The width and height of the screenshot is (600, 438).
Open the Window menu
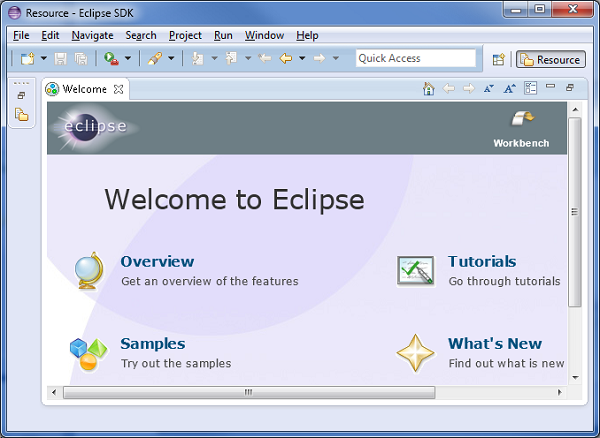pyautogui.click(x=264, y=36)
